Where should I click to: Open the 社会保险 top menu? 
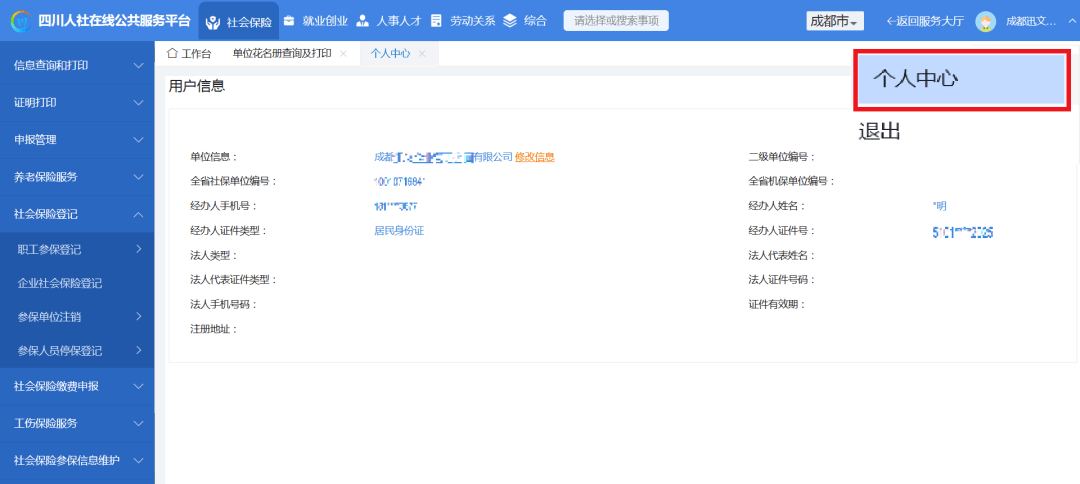click(x=239, y=21)
